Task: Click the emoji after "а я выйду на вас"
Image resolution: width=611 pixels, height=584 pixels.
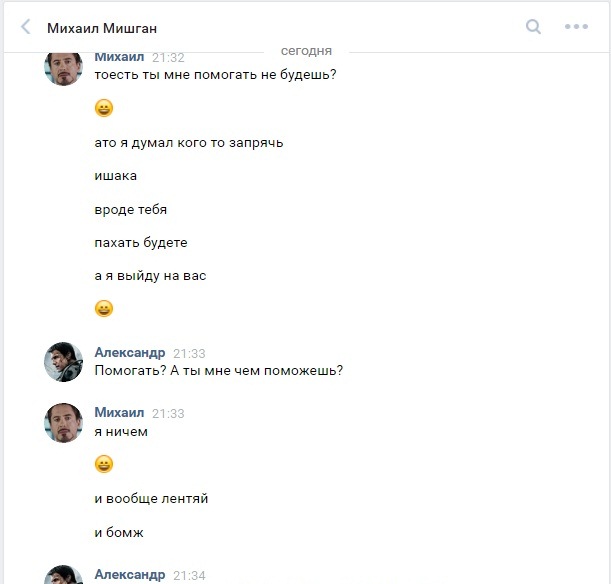Action: (x=104, y=308)
